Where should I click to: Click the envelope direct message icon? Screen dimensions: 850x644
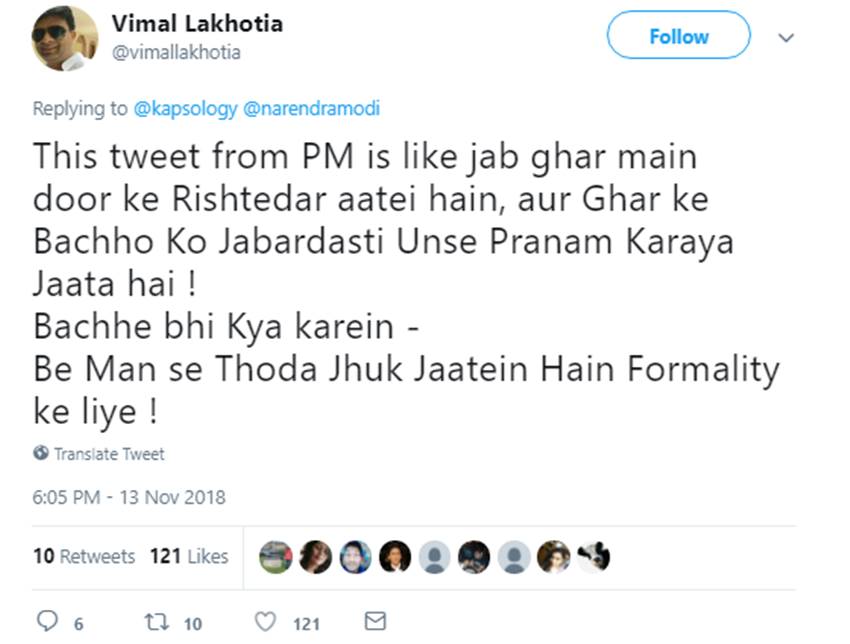(375, 622)
